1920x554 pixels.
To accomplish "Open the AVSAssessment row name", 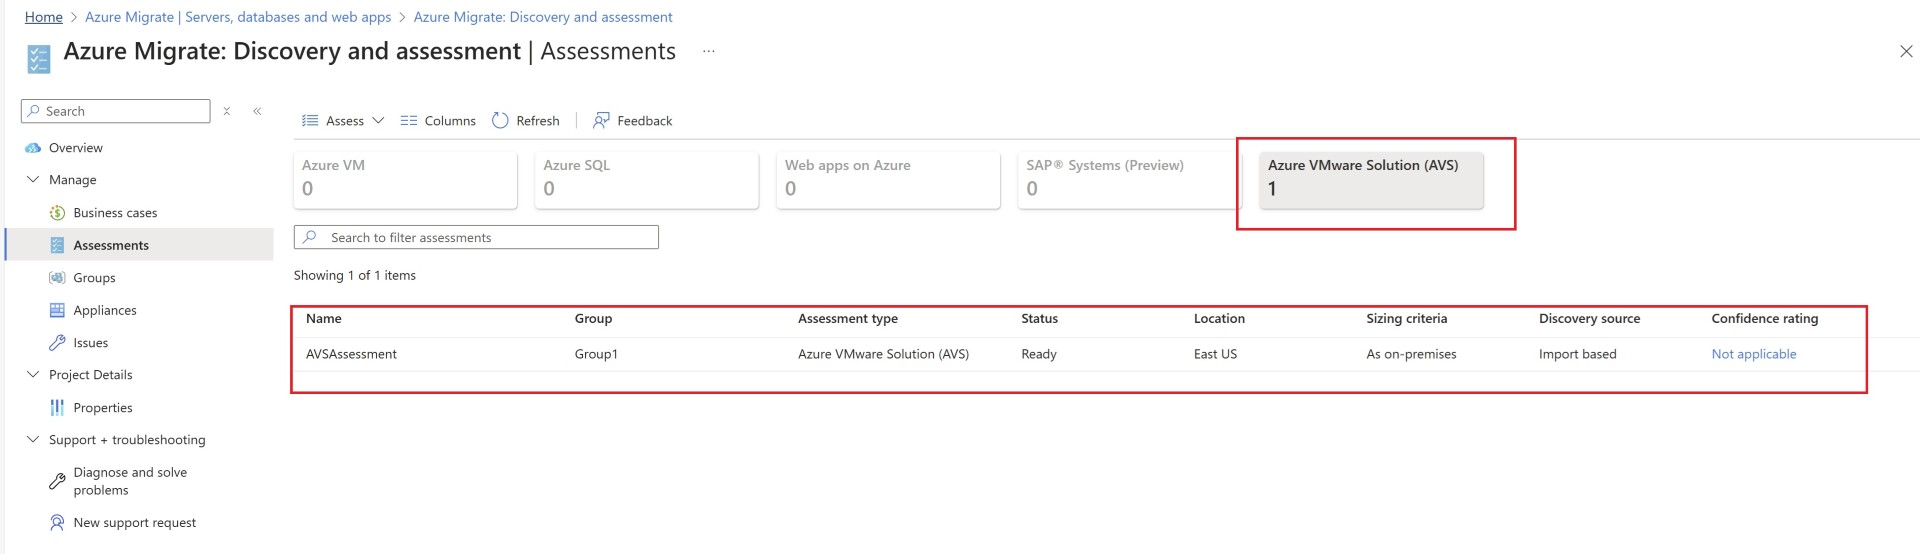I will [x=351, y=354].
